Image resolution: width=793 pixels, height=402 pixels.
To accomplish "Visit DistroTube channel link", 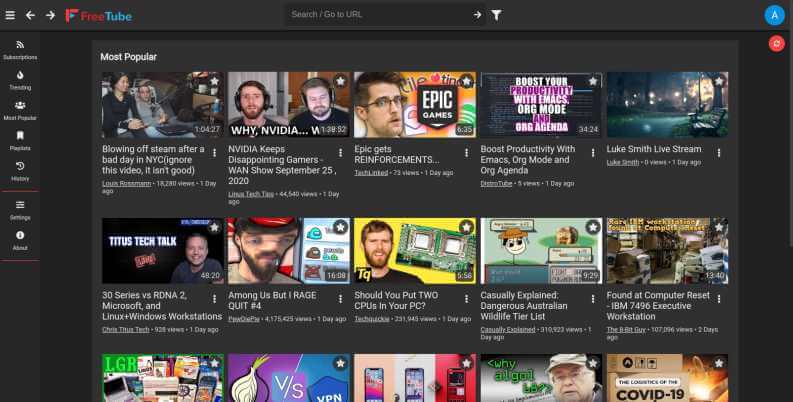I will coord(496,184).
